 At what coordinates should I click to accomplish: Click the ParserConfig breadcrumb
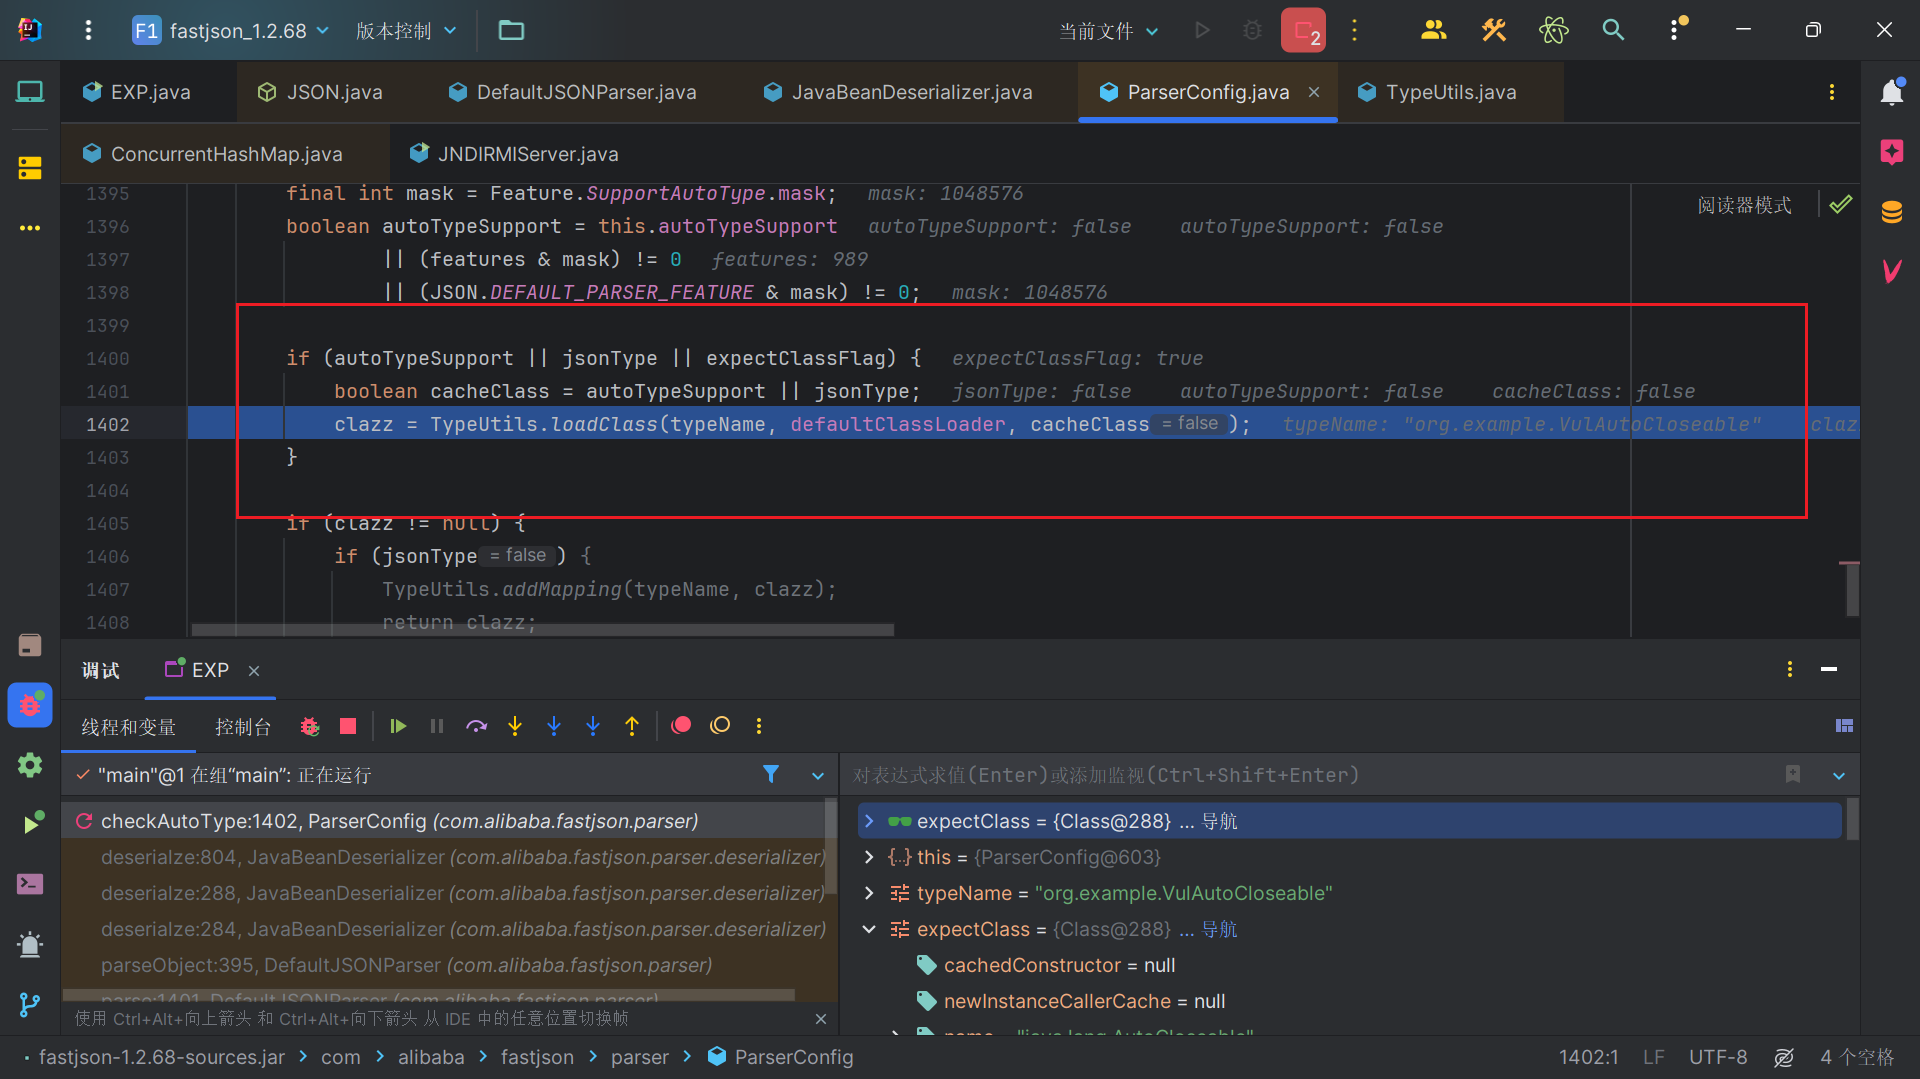781,1057
